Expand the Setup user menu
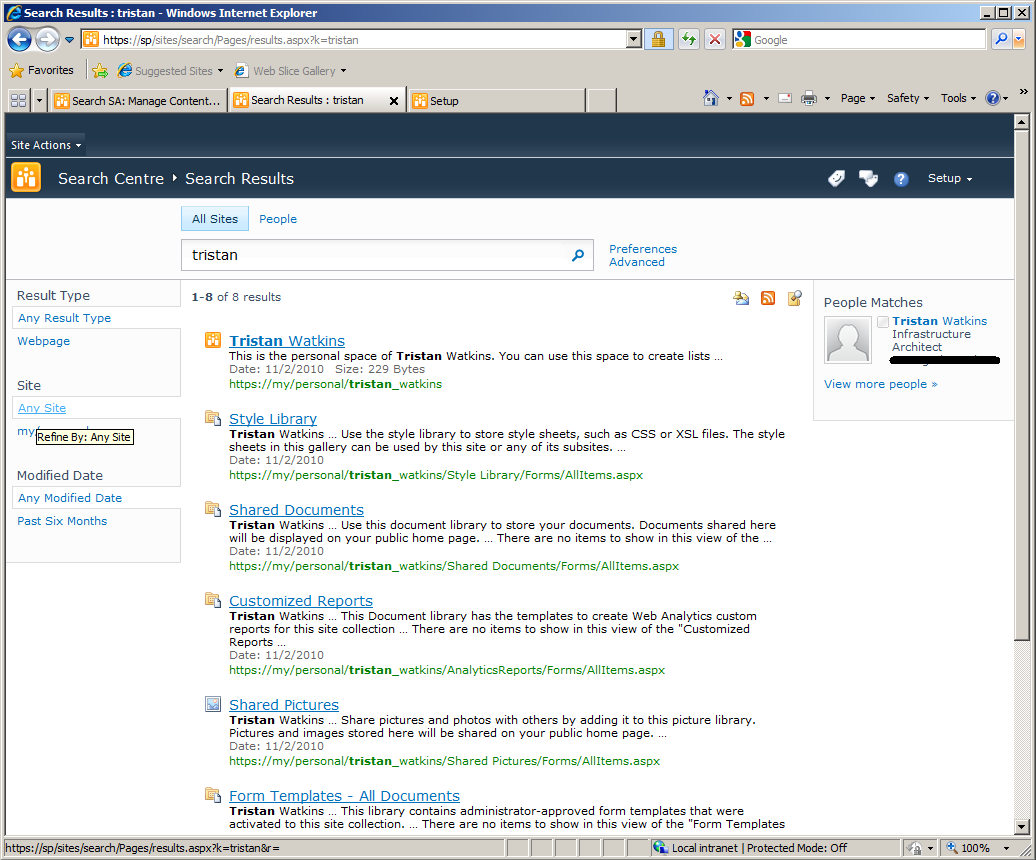Viewport: 1036px width, 860px height. (x=950, y=179)
